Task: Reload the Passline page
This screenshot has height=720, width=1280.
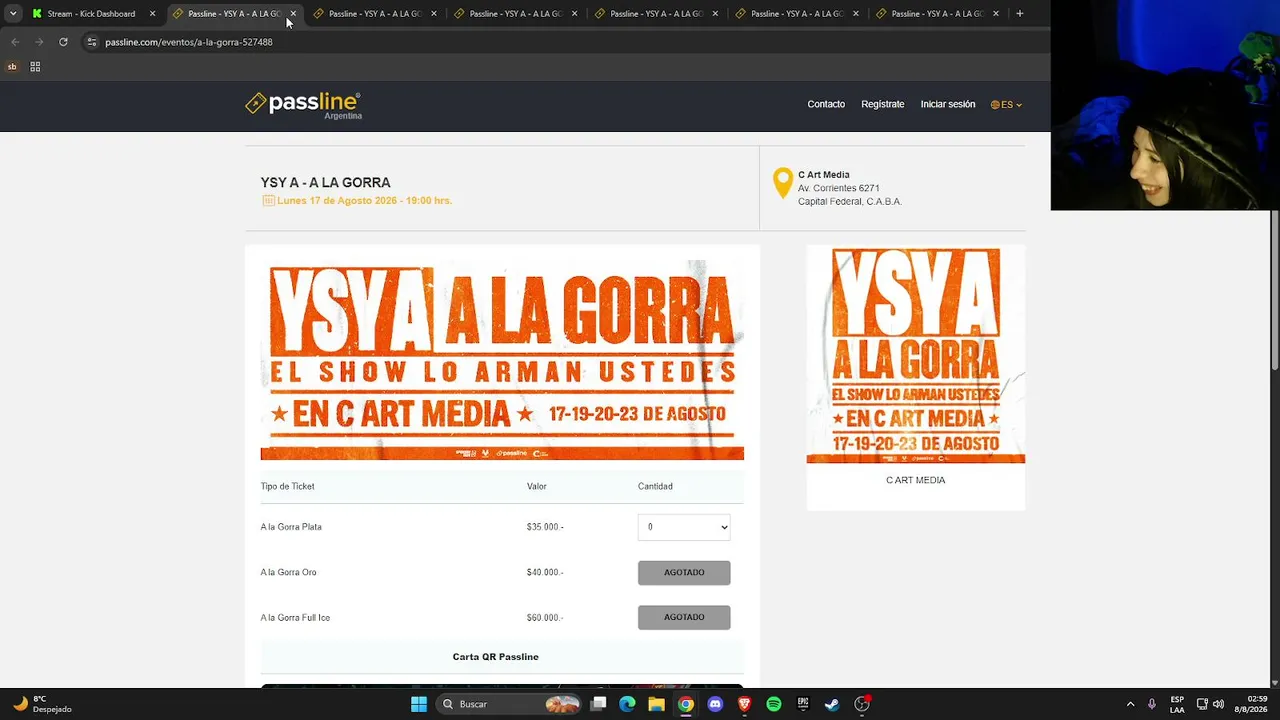Action: 63,42
